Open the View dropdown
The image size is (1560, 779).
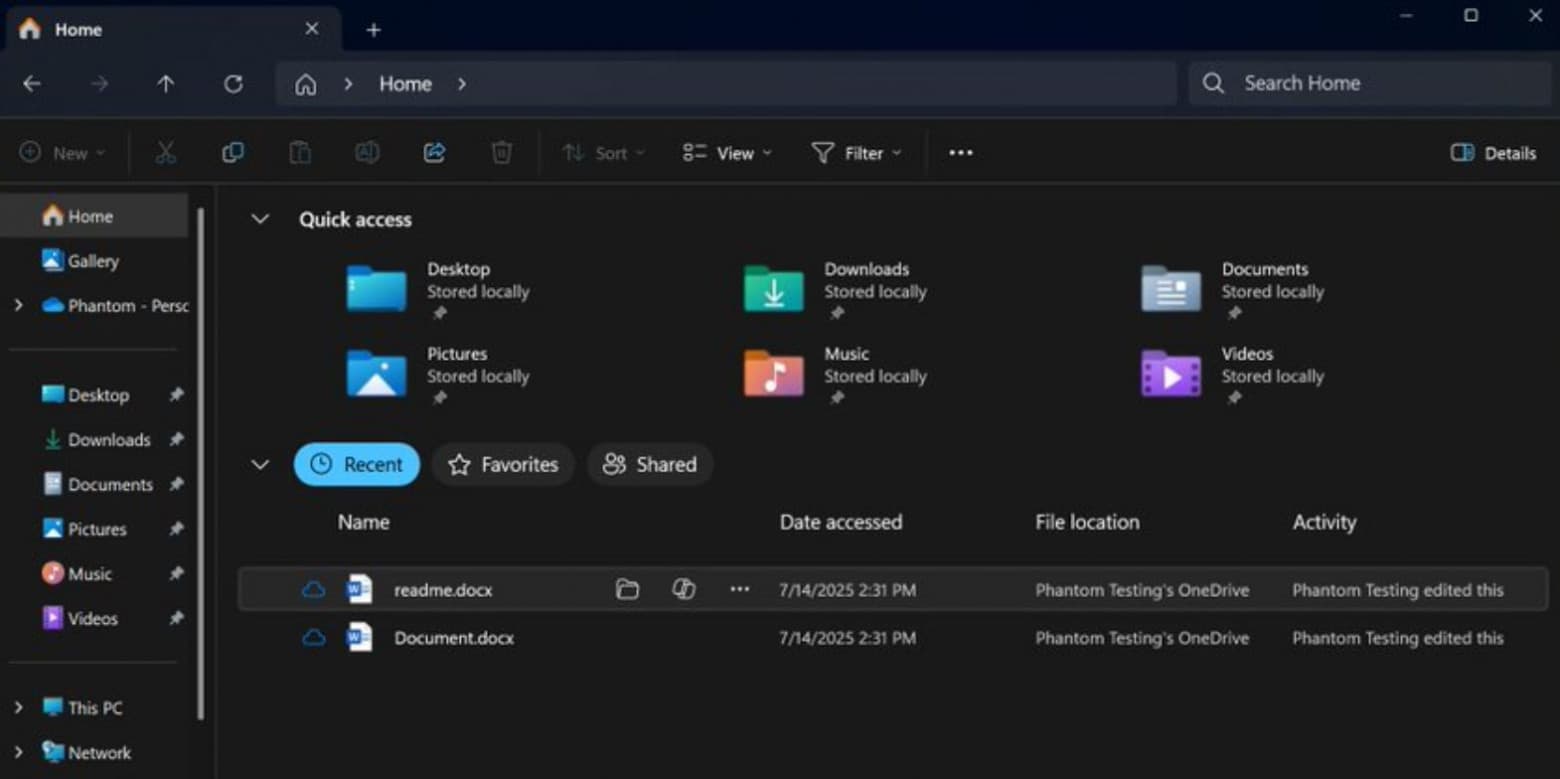click(727, 153)
